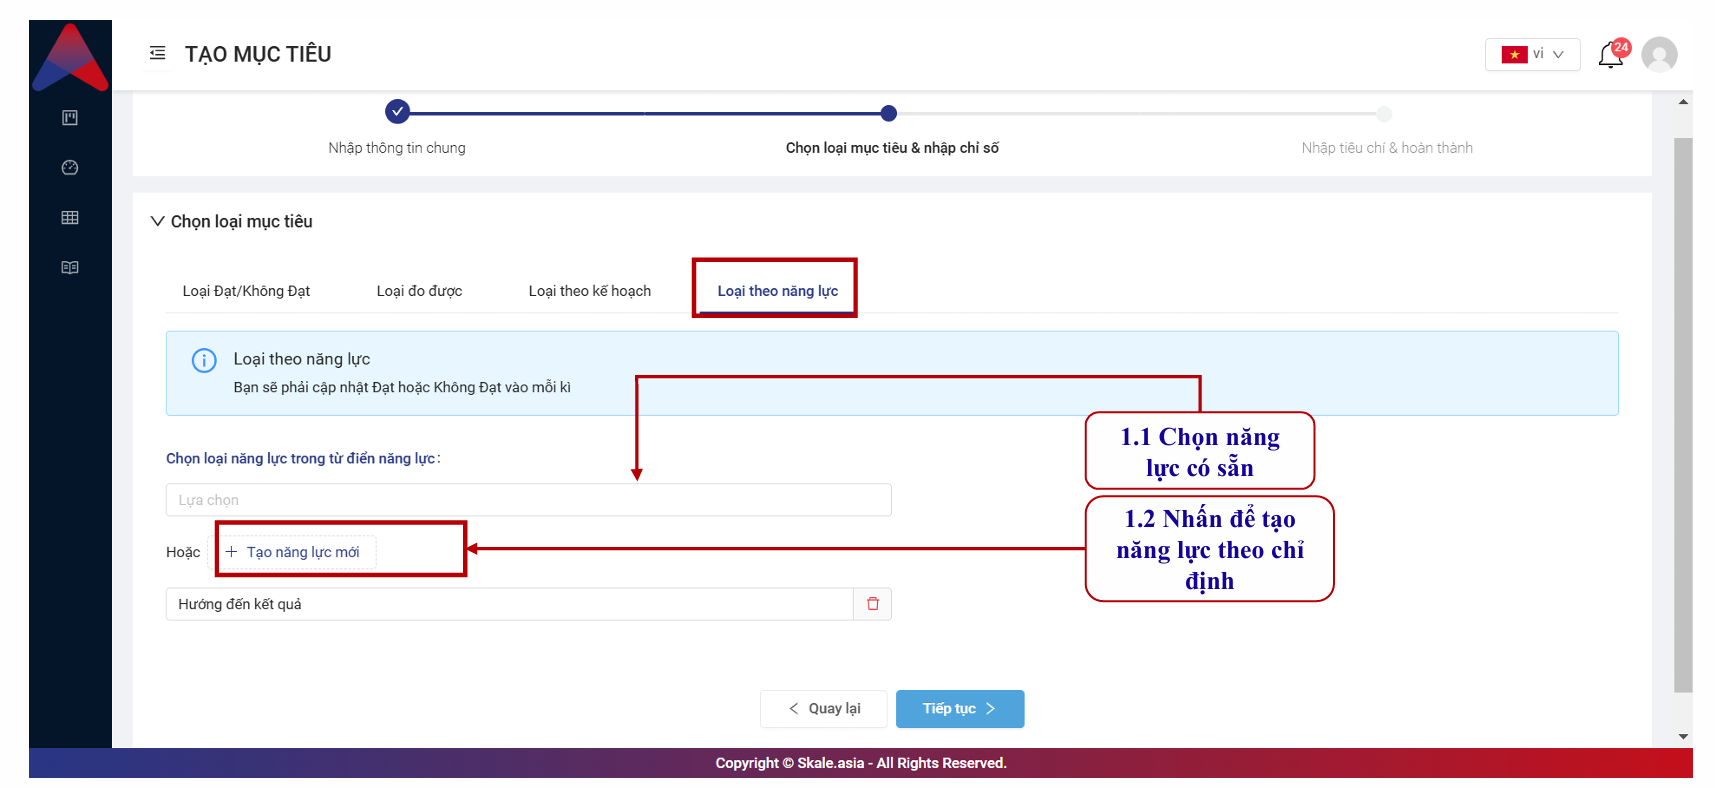Open the 'Lựa chọn' competency dropdown
Viewport: 1715px width, 788px height.
(528, 500)
